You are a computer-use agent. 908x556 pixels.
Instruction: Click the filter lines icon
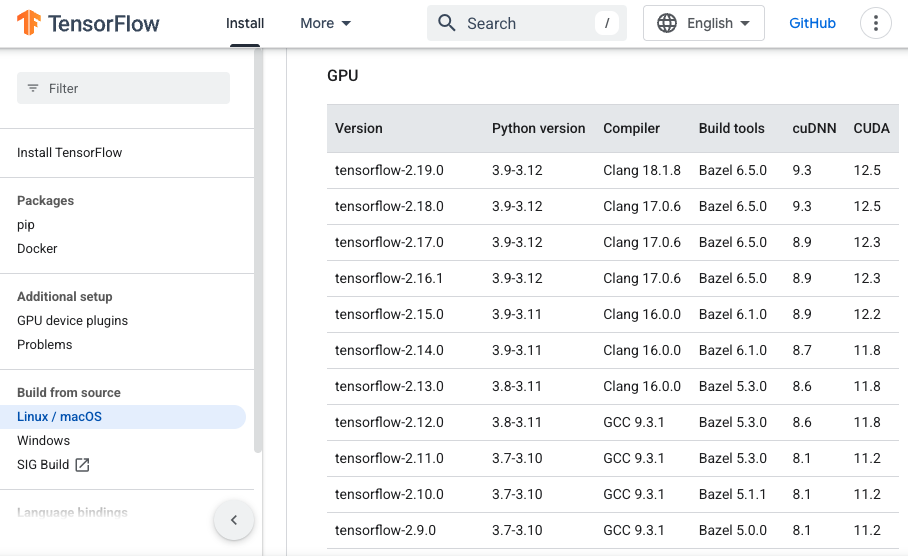pos(34,88)
